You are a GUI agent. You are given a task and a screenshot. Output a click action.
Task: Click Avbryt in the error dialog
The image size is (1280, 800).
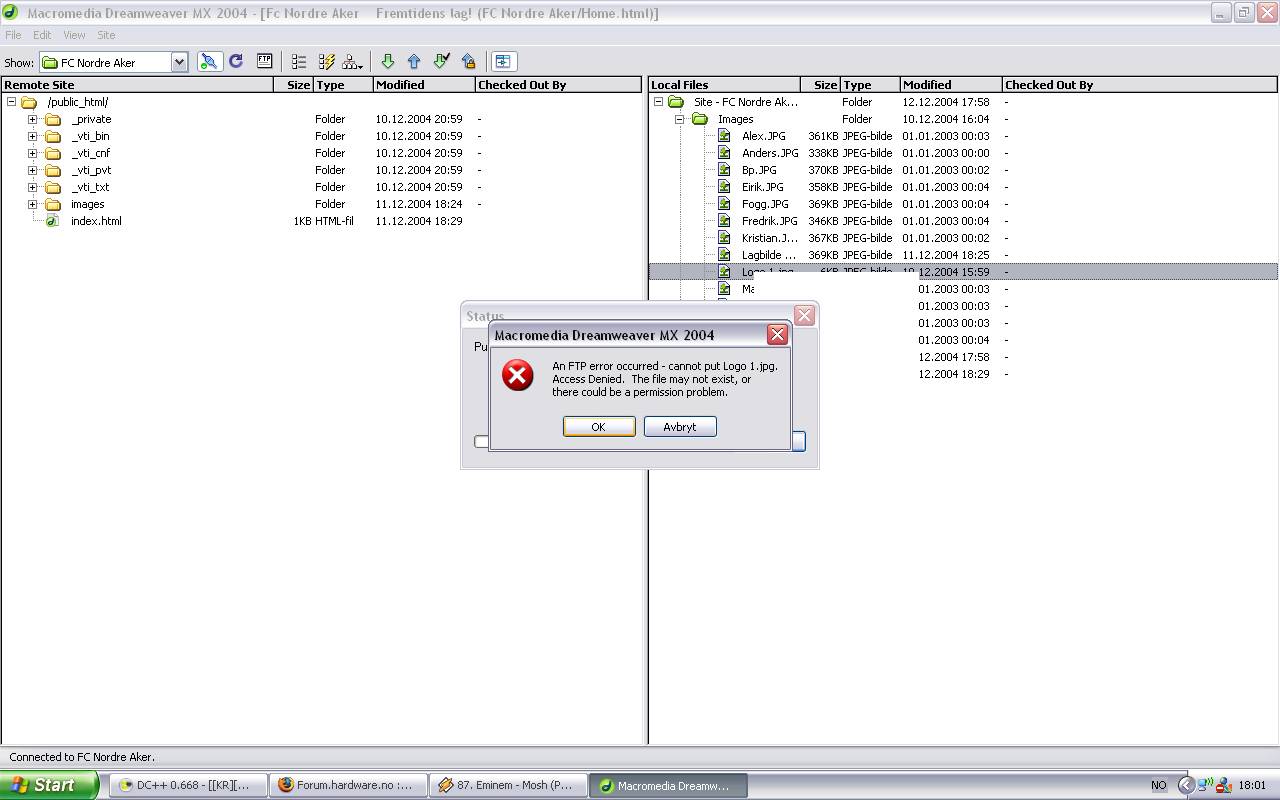(x=680, y=427)
